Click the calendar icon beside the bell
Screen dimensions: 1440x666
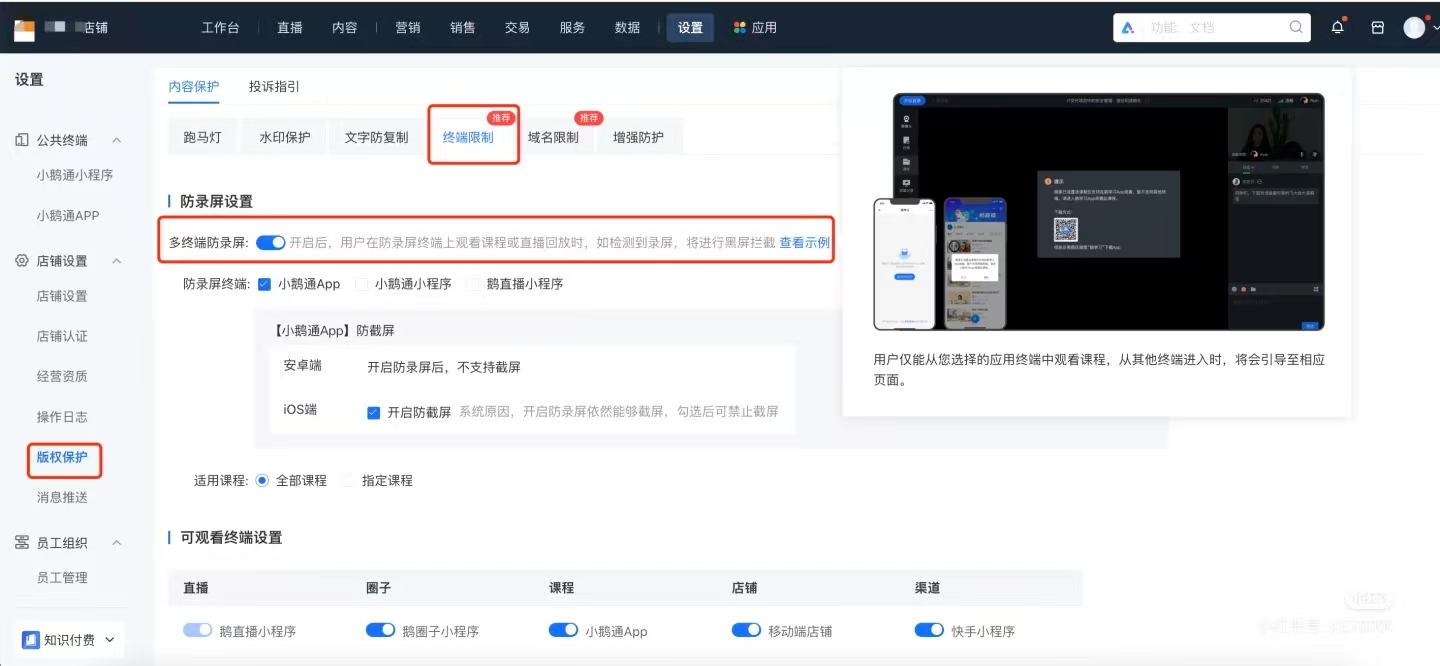coord(1377,27)
